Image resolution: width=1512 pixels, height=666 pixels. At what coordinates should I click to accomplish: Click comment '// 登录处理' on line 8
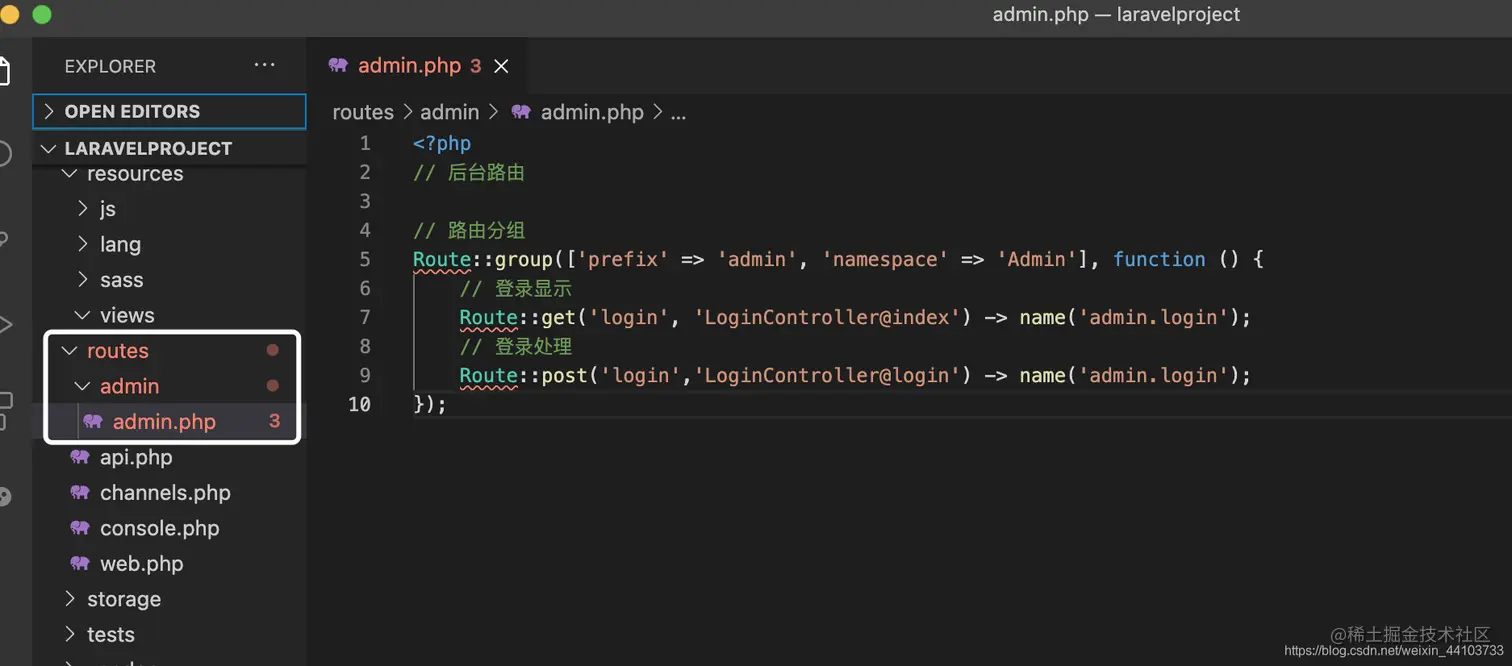pos(516,346)
